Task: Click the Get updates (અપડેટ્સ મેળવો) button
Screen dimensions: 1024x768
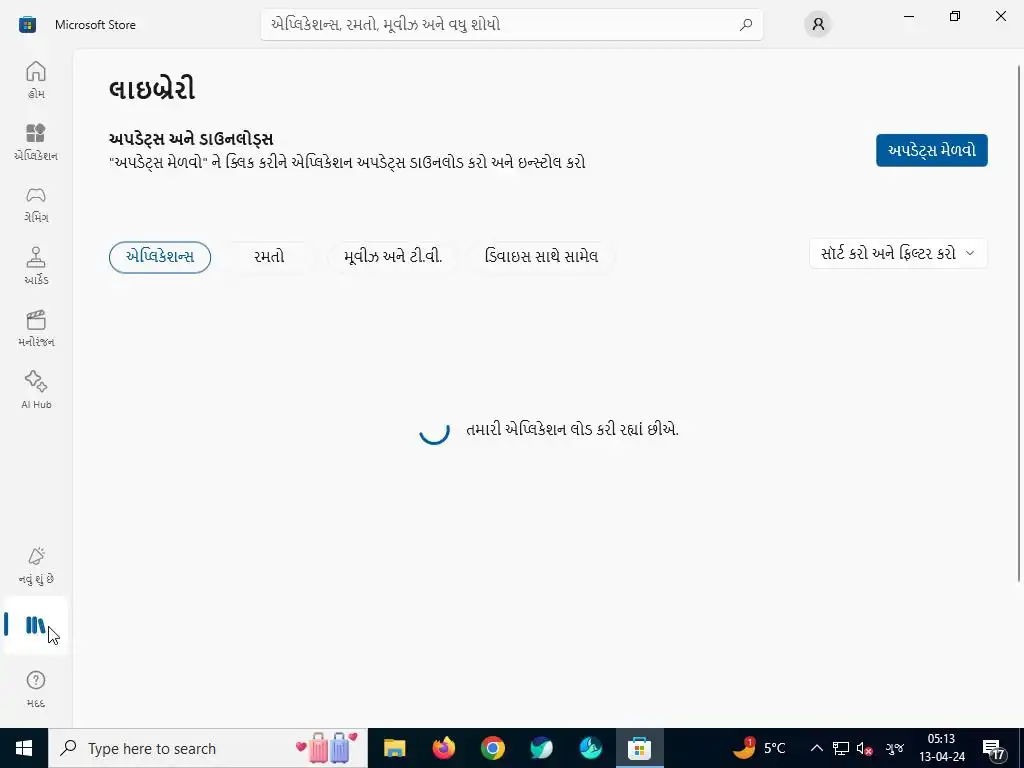Action: point(932,150)
